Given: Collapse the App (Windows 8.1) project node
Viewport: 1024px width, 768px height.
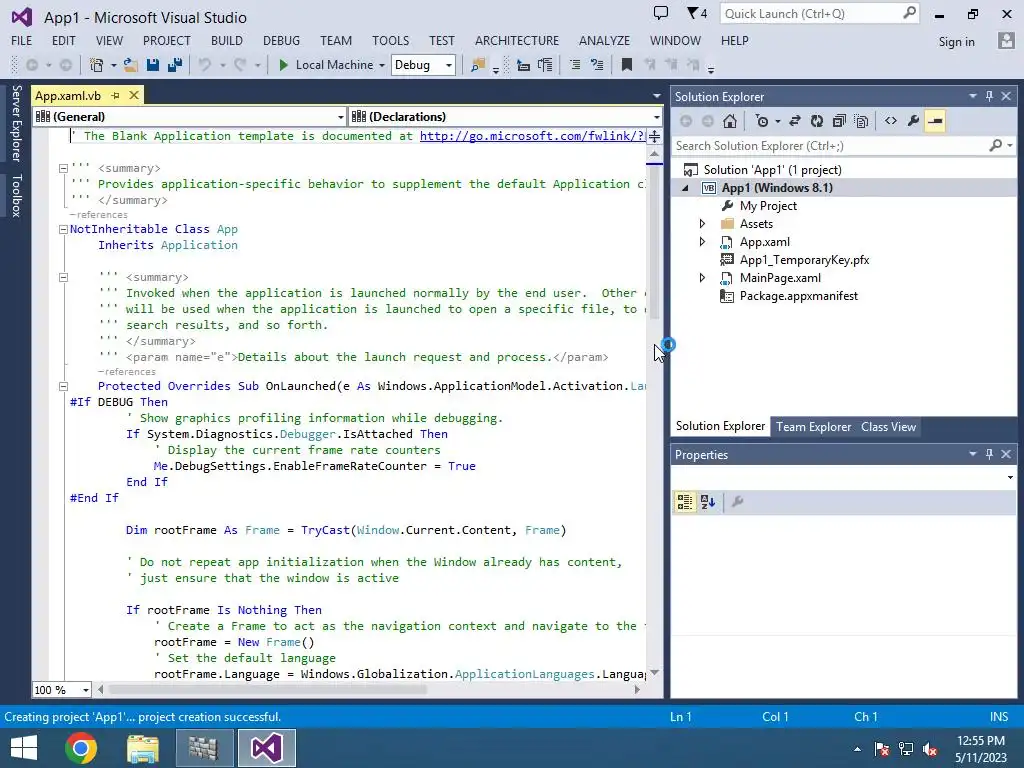Looking at the screenshot, I should click(x=686, y=188).
